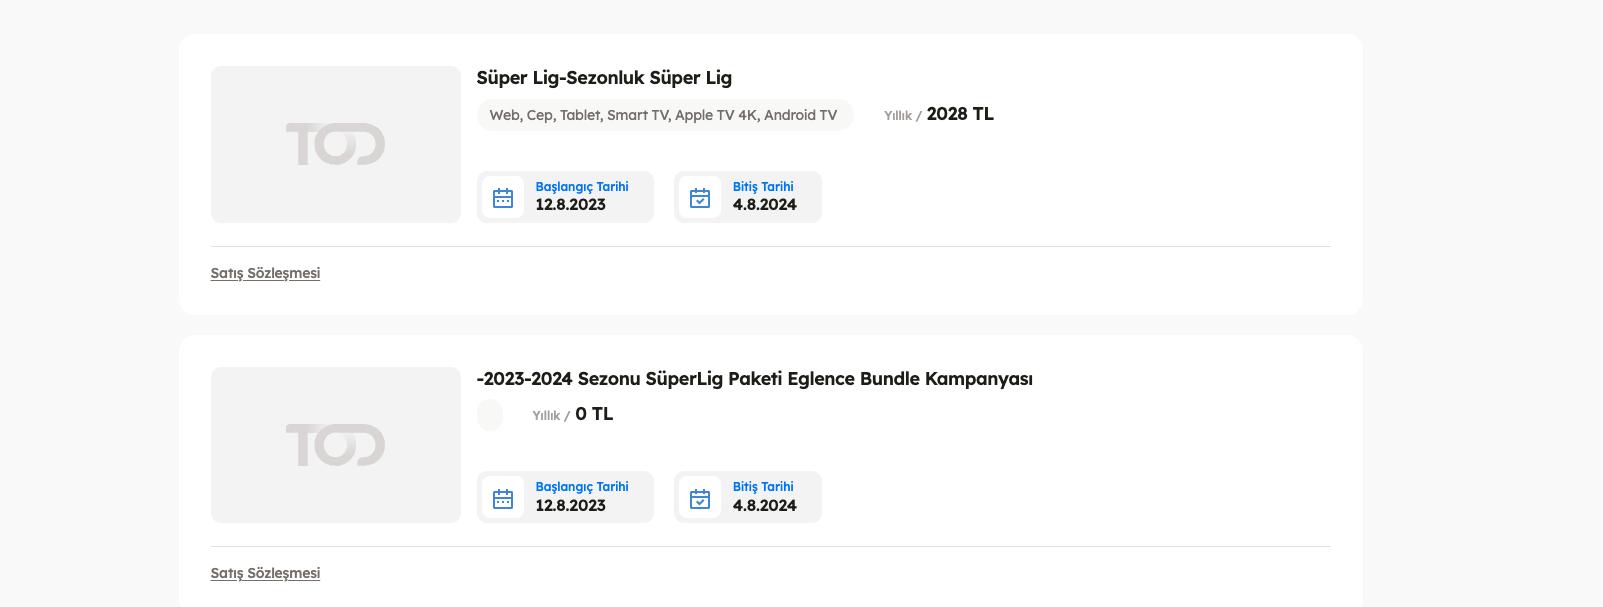Click TOD logo thumbnail of Bundle Kampanyası package
Screen dimensions: 1603x607
[x=336, y=445]
